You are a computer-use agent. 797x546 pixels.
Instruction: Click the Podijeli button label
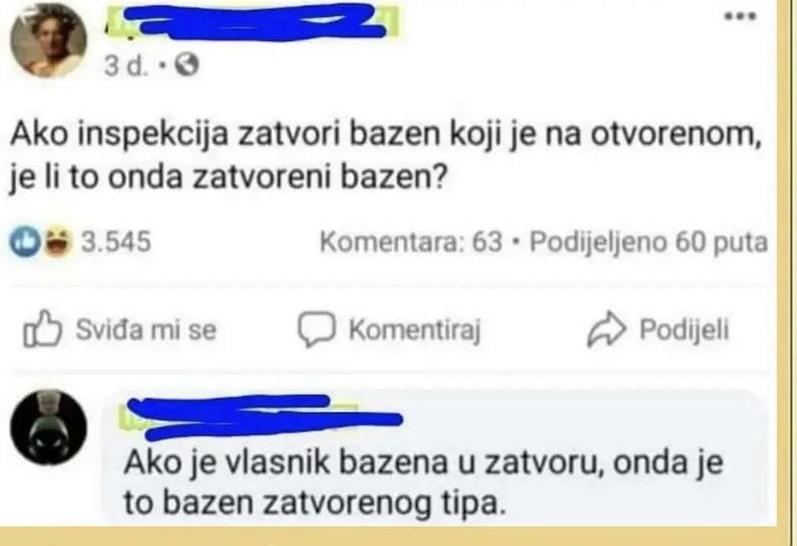point(684,329)
